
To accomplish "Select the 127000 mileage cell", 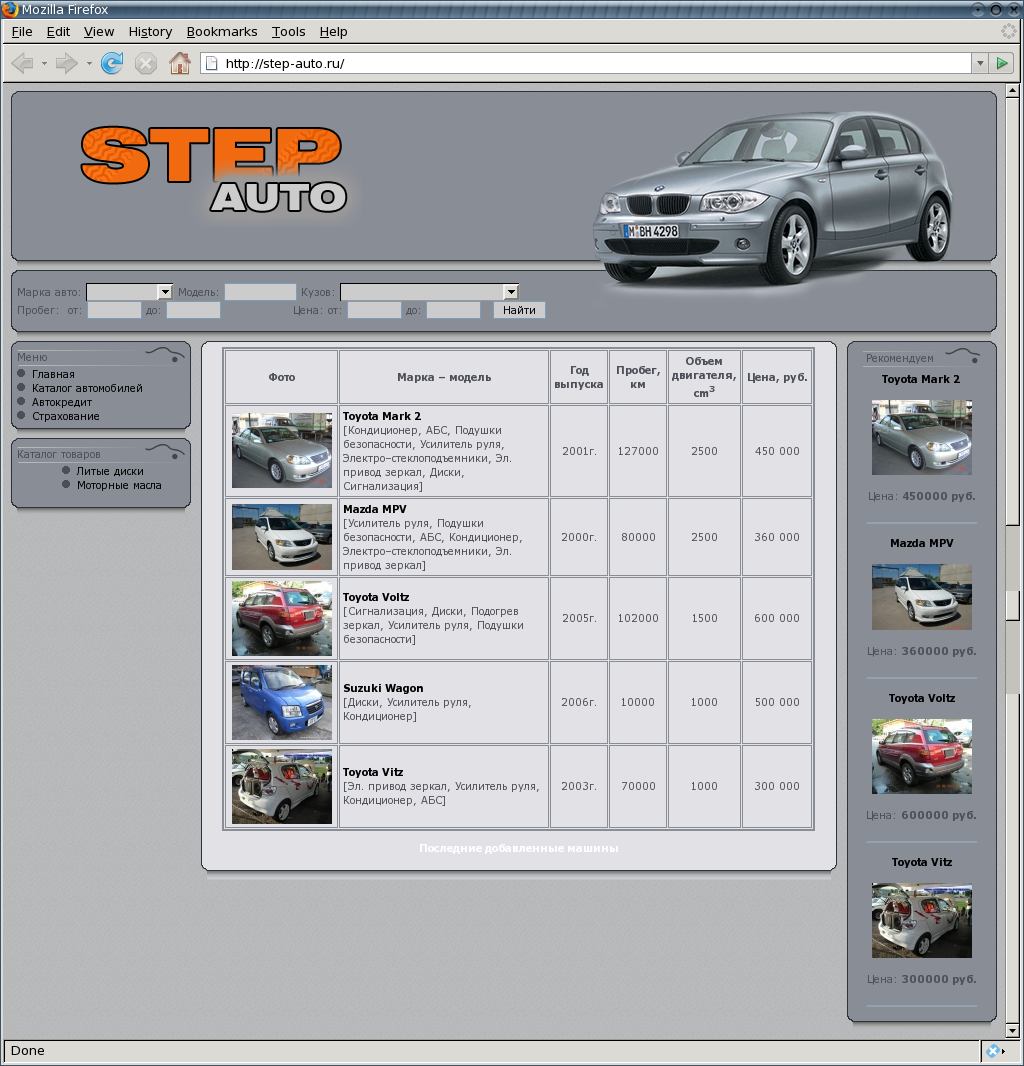I will coord(638,451).
